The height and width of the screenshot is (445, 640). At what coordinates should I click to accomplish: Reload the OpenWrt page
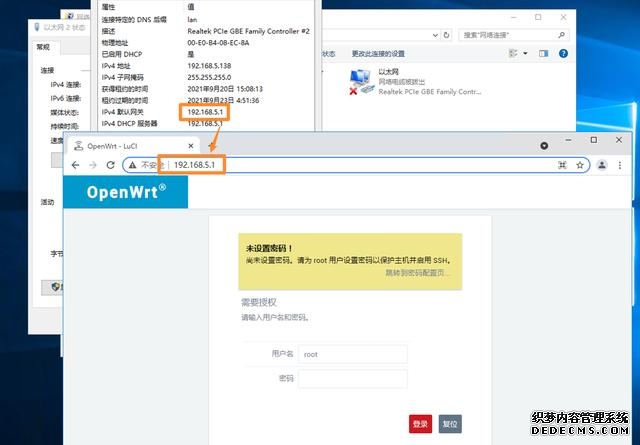pos(111,165)
